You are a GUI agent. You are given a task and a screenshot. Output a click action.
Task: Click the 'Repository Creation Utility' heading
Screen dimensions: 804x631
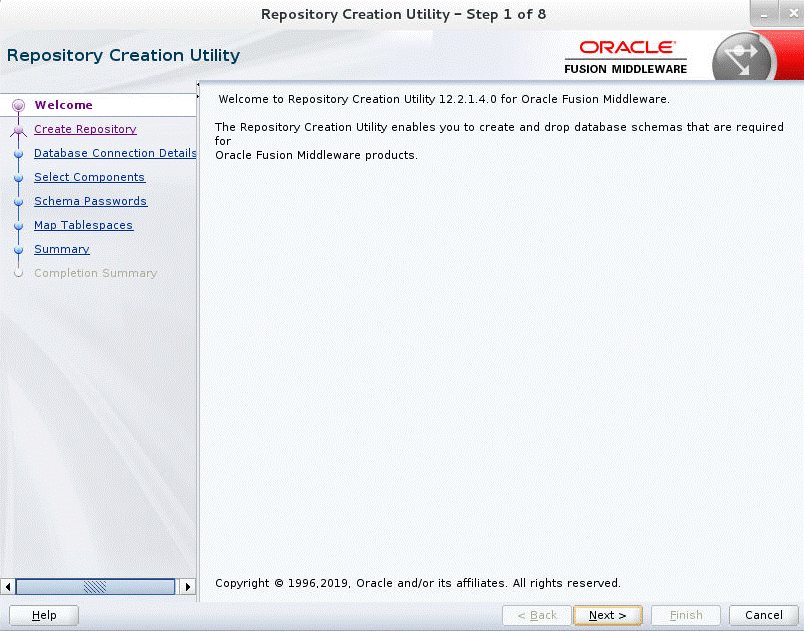[123, 55]
